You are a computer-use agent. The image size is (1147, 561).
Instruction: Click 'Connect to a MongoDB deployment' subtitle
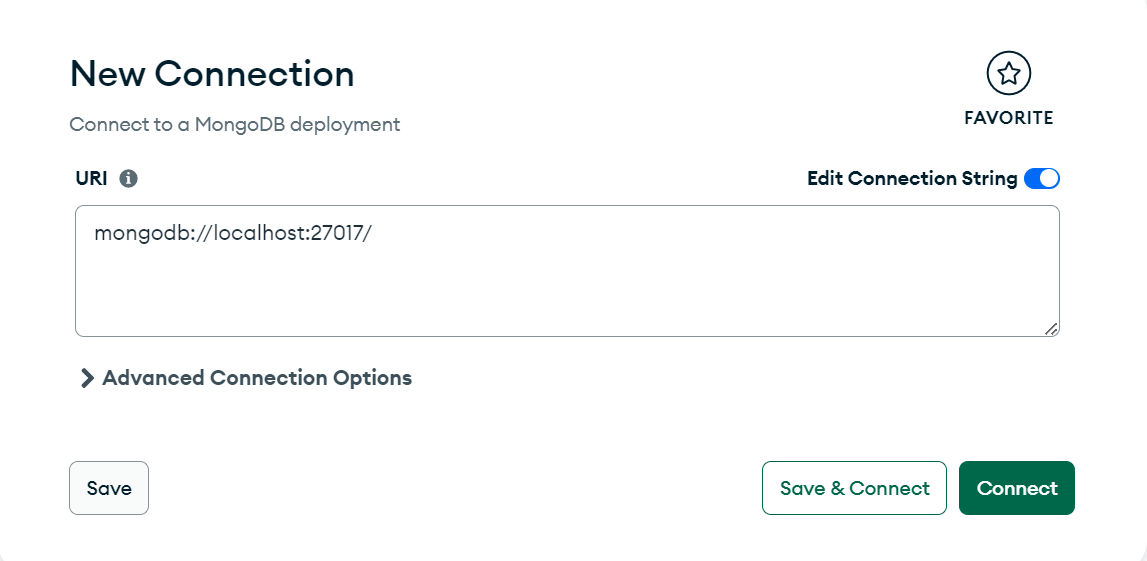click(235, 125)
